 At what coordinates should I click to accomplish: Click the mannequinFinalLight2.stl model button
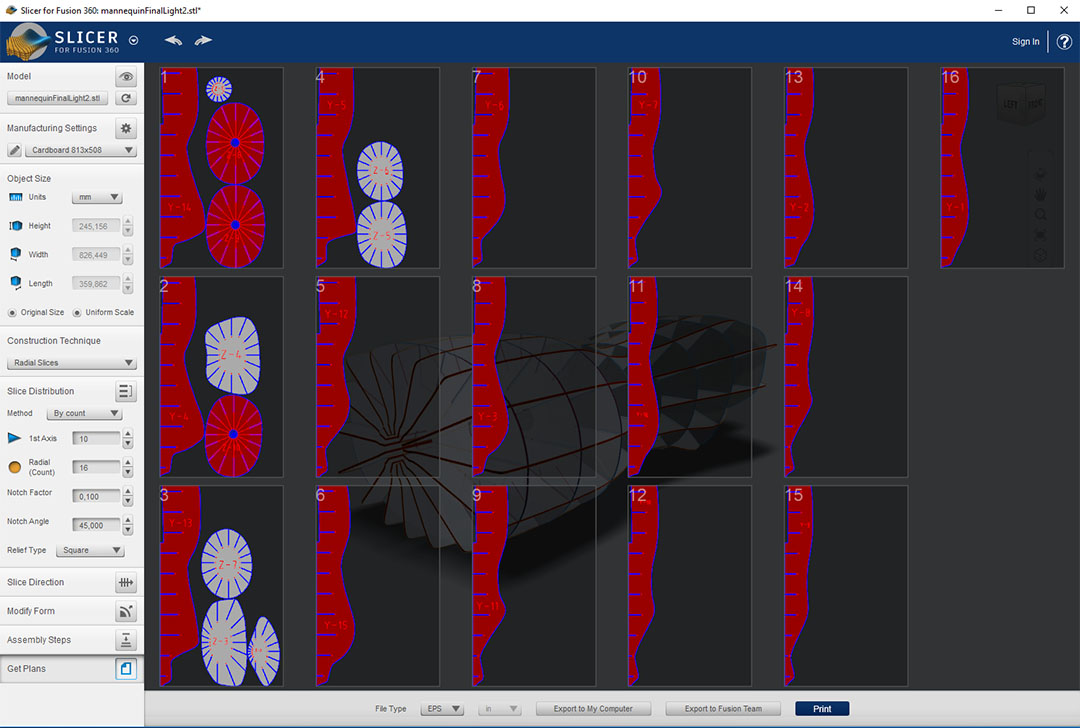coord(57,98)
